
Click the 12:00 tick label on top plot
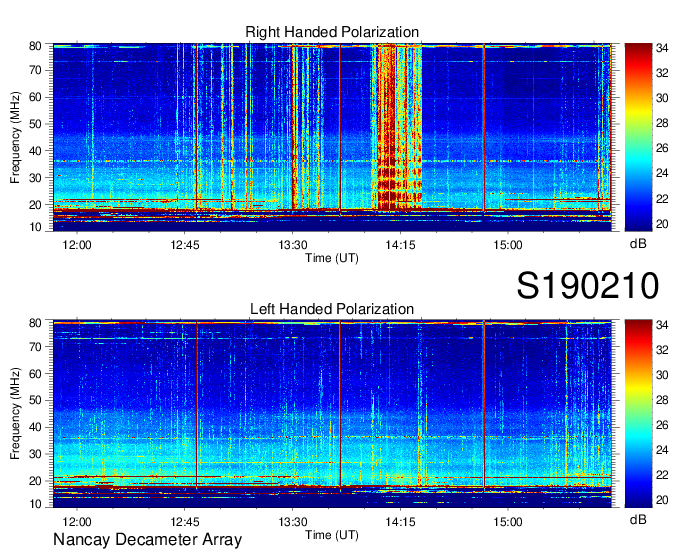(x=77, y=245)
